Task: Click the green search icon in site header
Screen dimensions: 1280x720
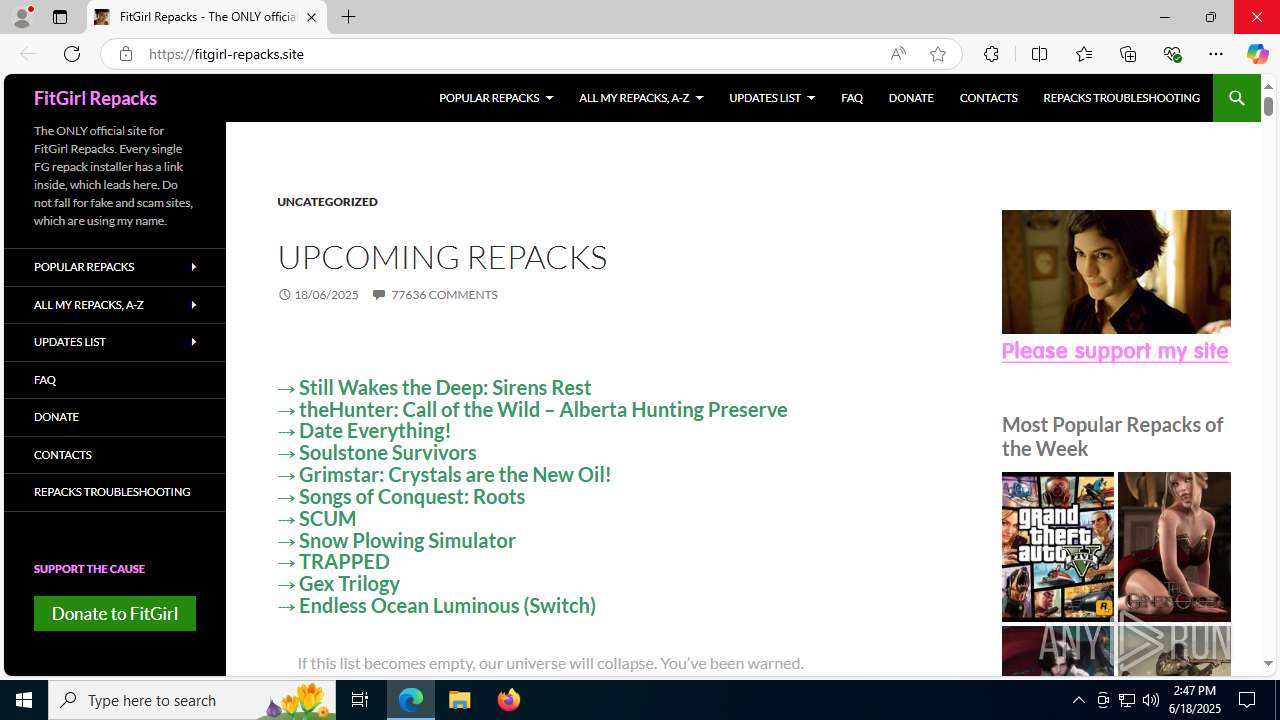Action: tap(1236, 98)
